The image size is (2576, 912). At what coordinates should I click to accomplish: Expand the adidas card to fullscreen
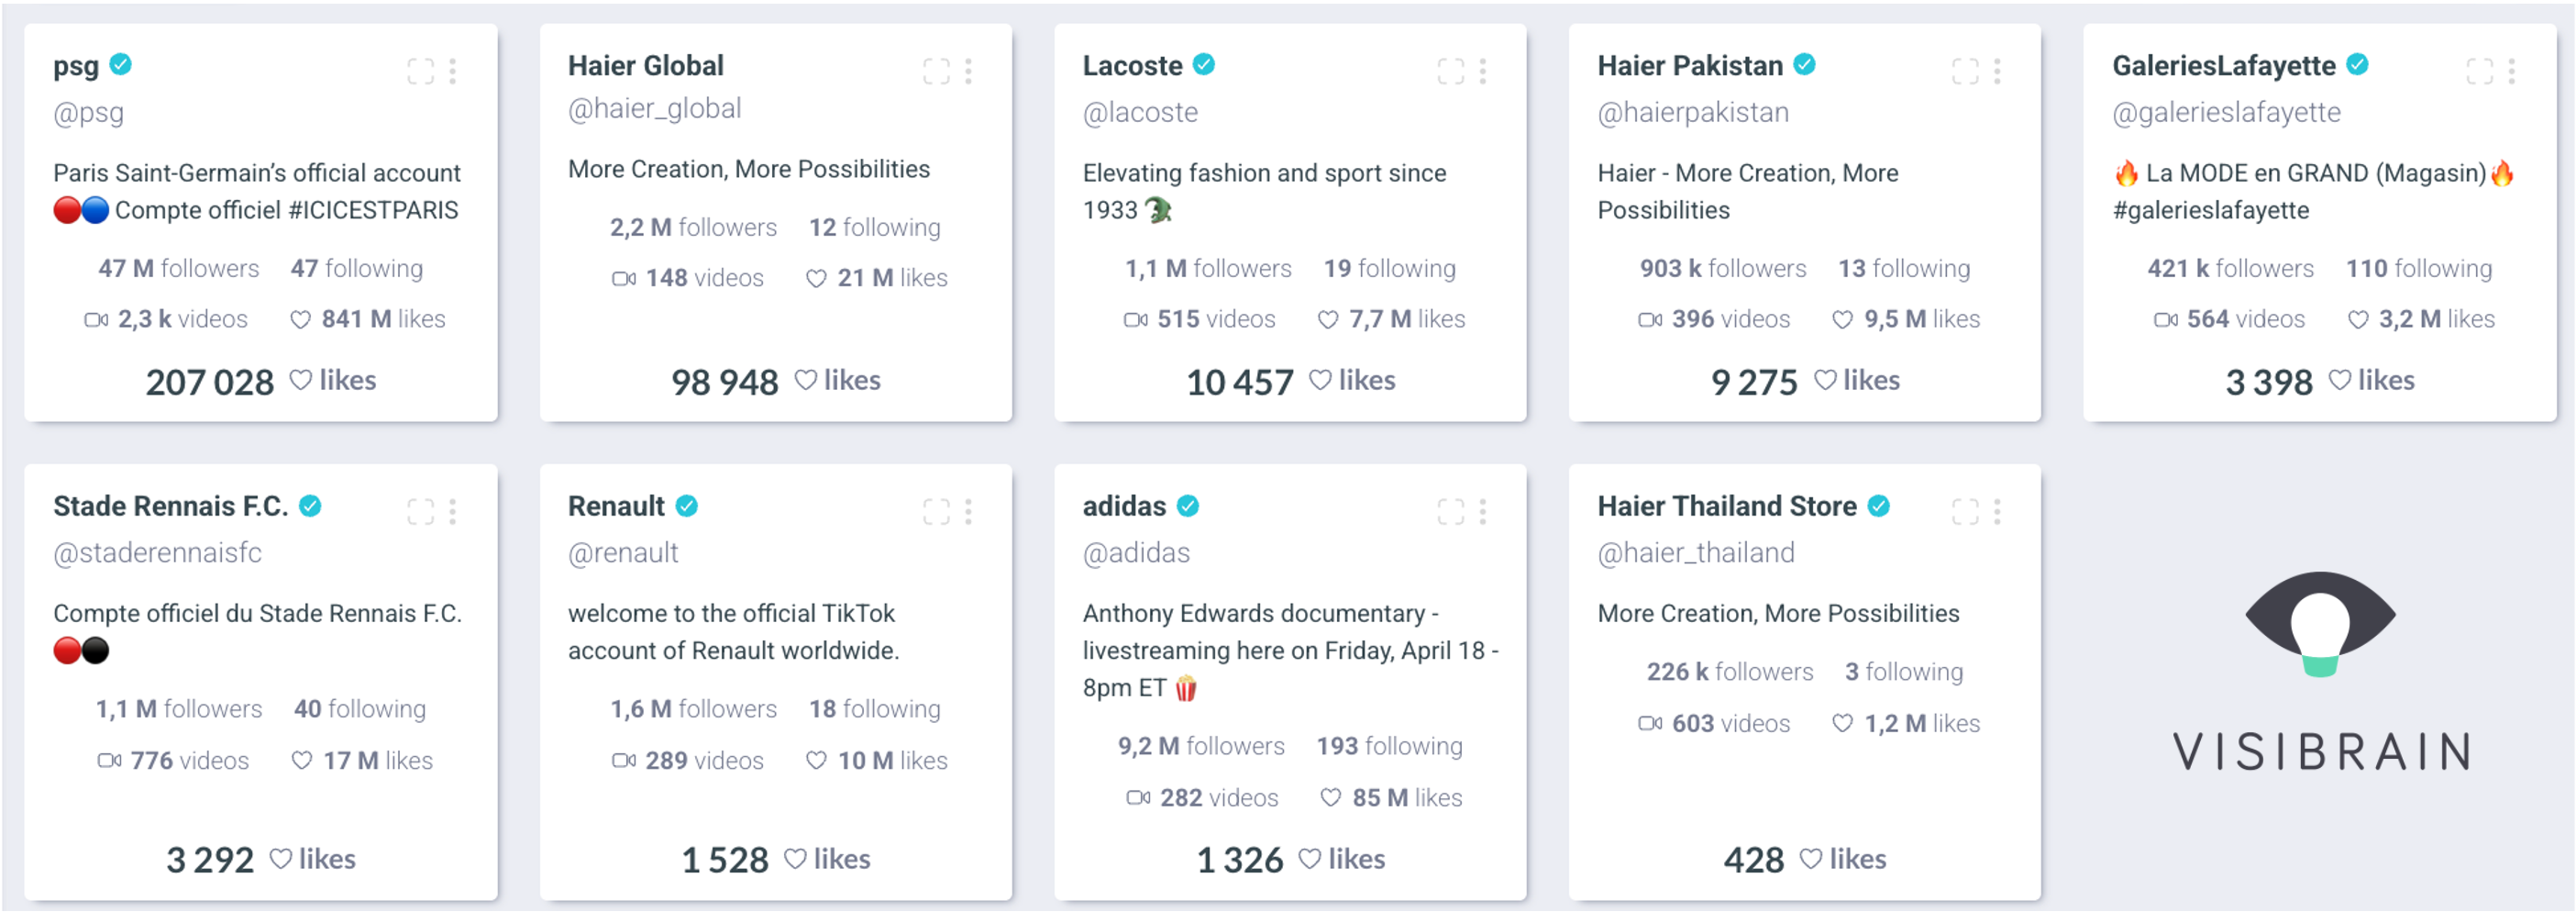[1451, 512]
